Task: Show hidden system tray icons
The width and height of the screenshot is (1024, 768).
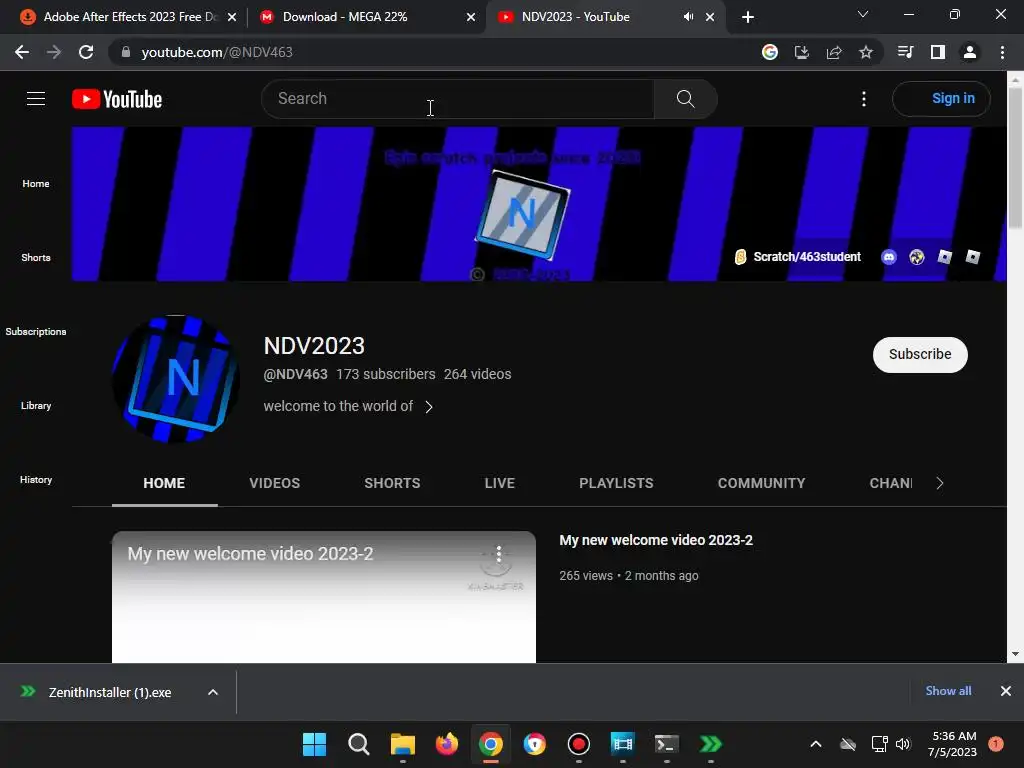Action: [816, 744]
